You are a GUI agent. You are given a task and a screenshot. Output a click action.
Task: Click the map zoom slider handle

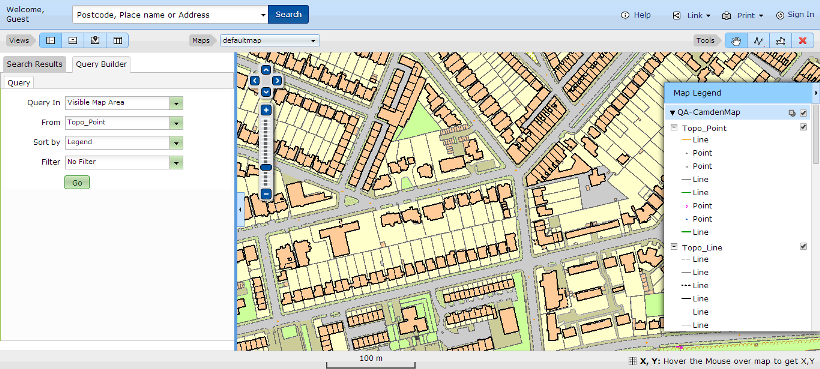pos(266,167)
